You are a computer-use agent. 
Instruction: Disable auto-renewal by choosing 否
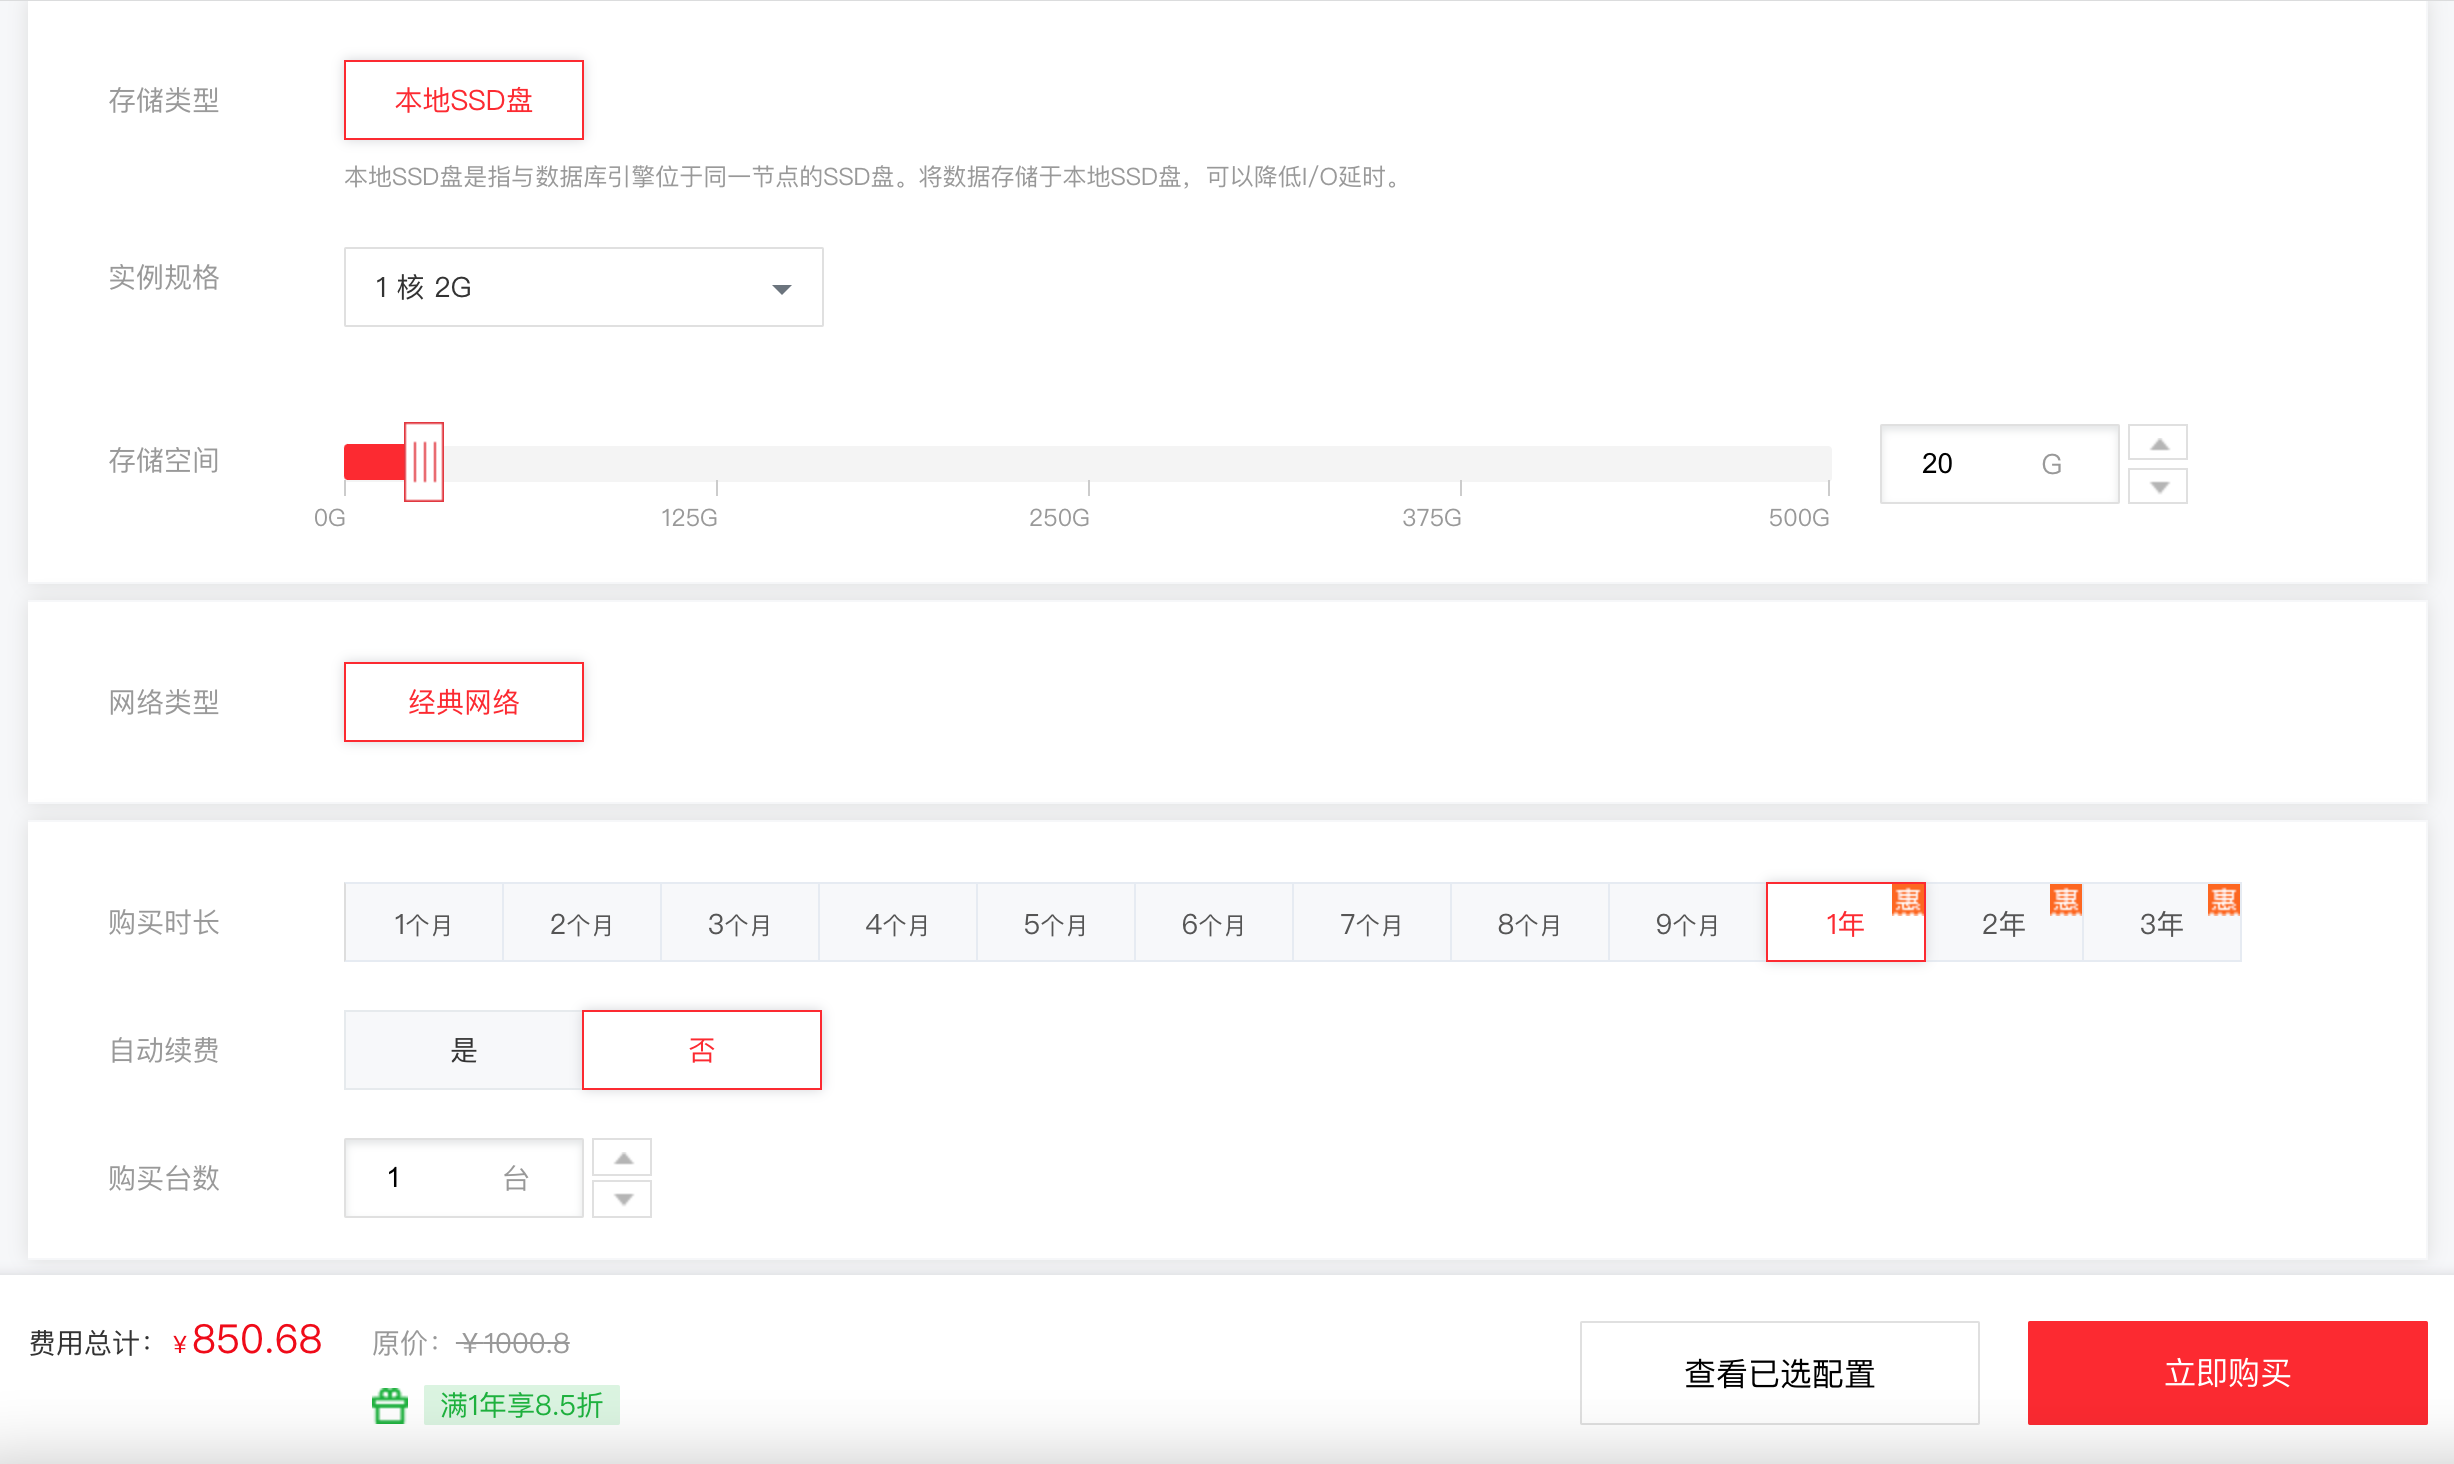pyautogui.click(x=702, y=1050)
